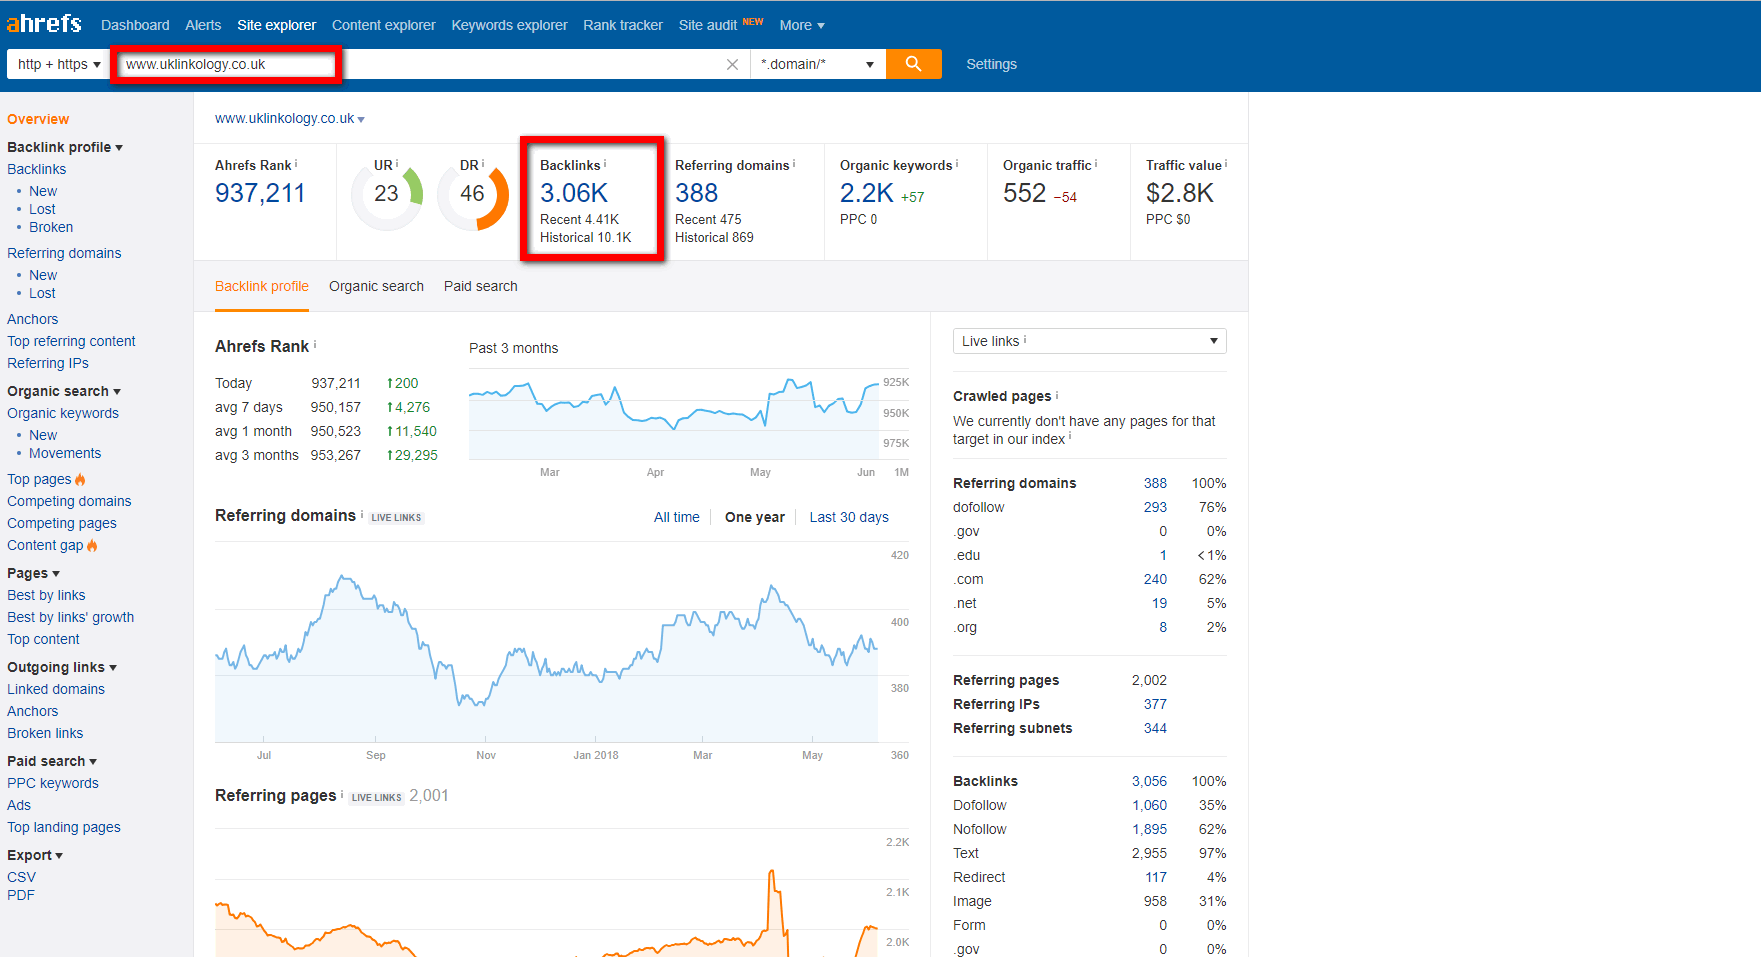
Task: Open Dashboard in the top navigation
Action: 135,25
